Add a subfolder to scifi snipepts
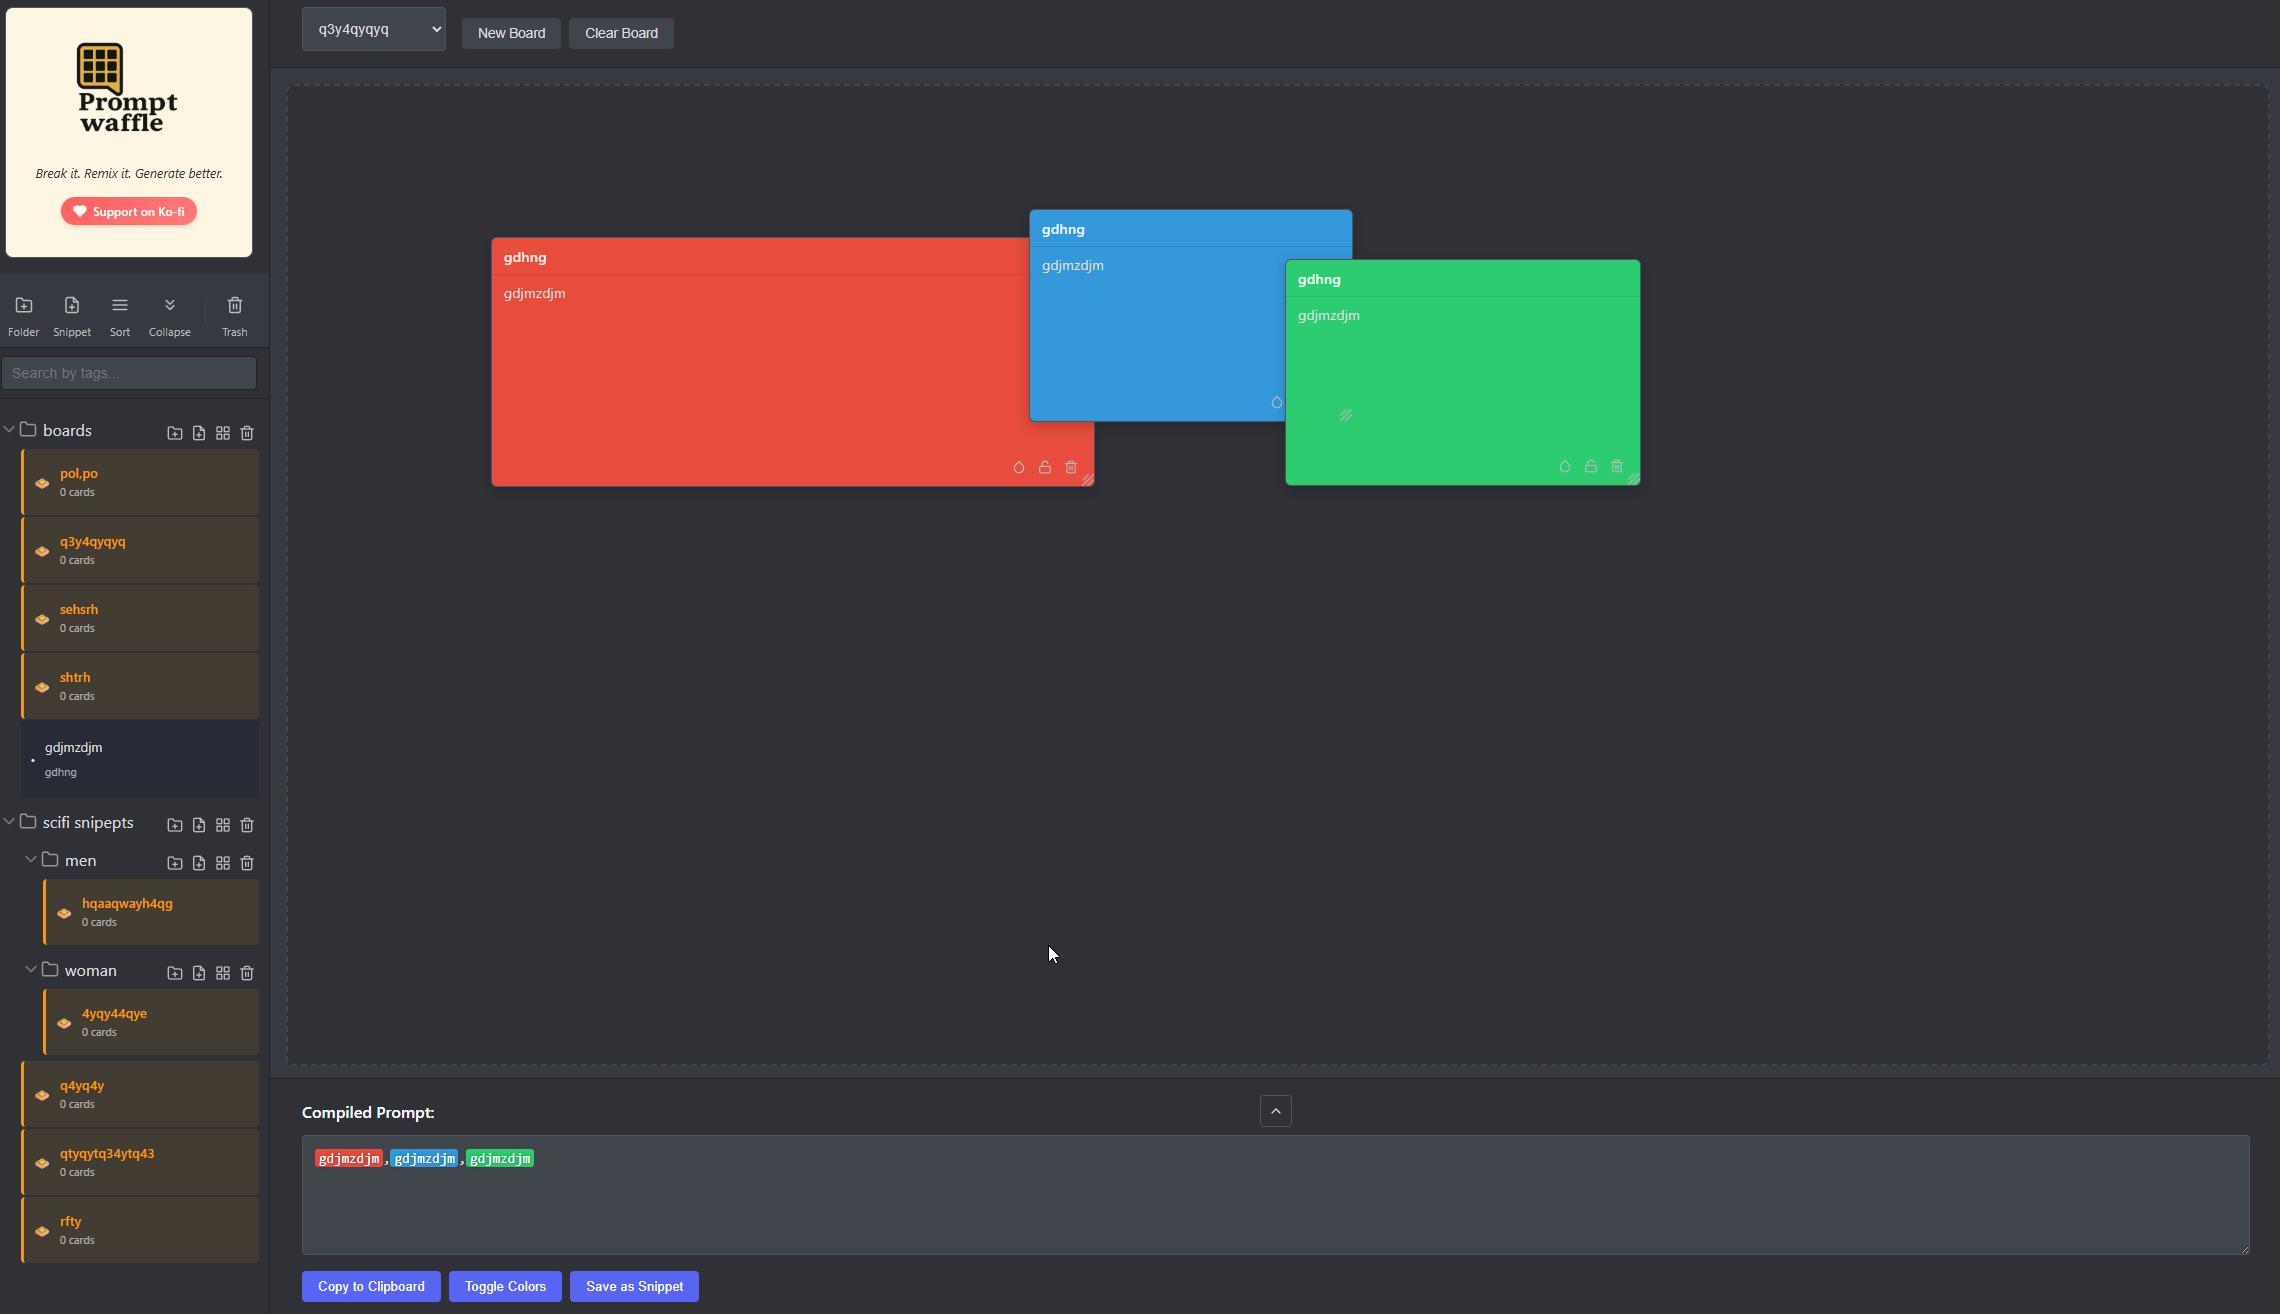This screenshot has width=2280, height=1314. 175,825
